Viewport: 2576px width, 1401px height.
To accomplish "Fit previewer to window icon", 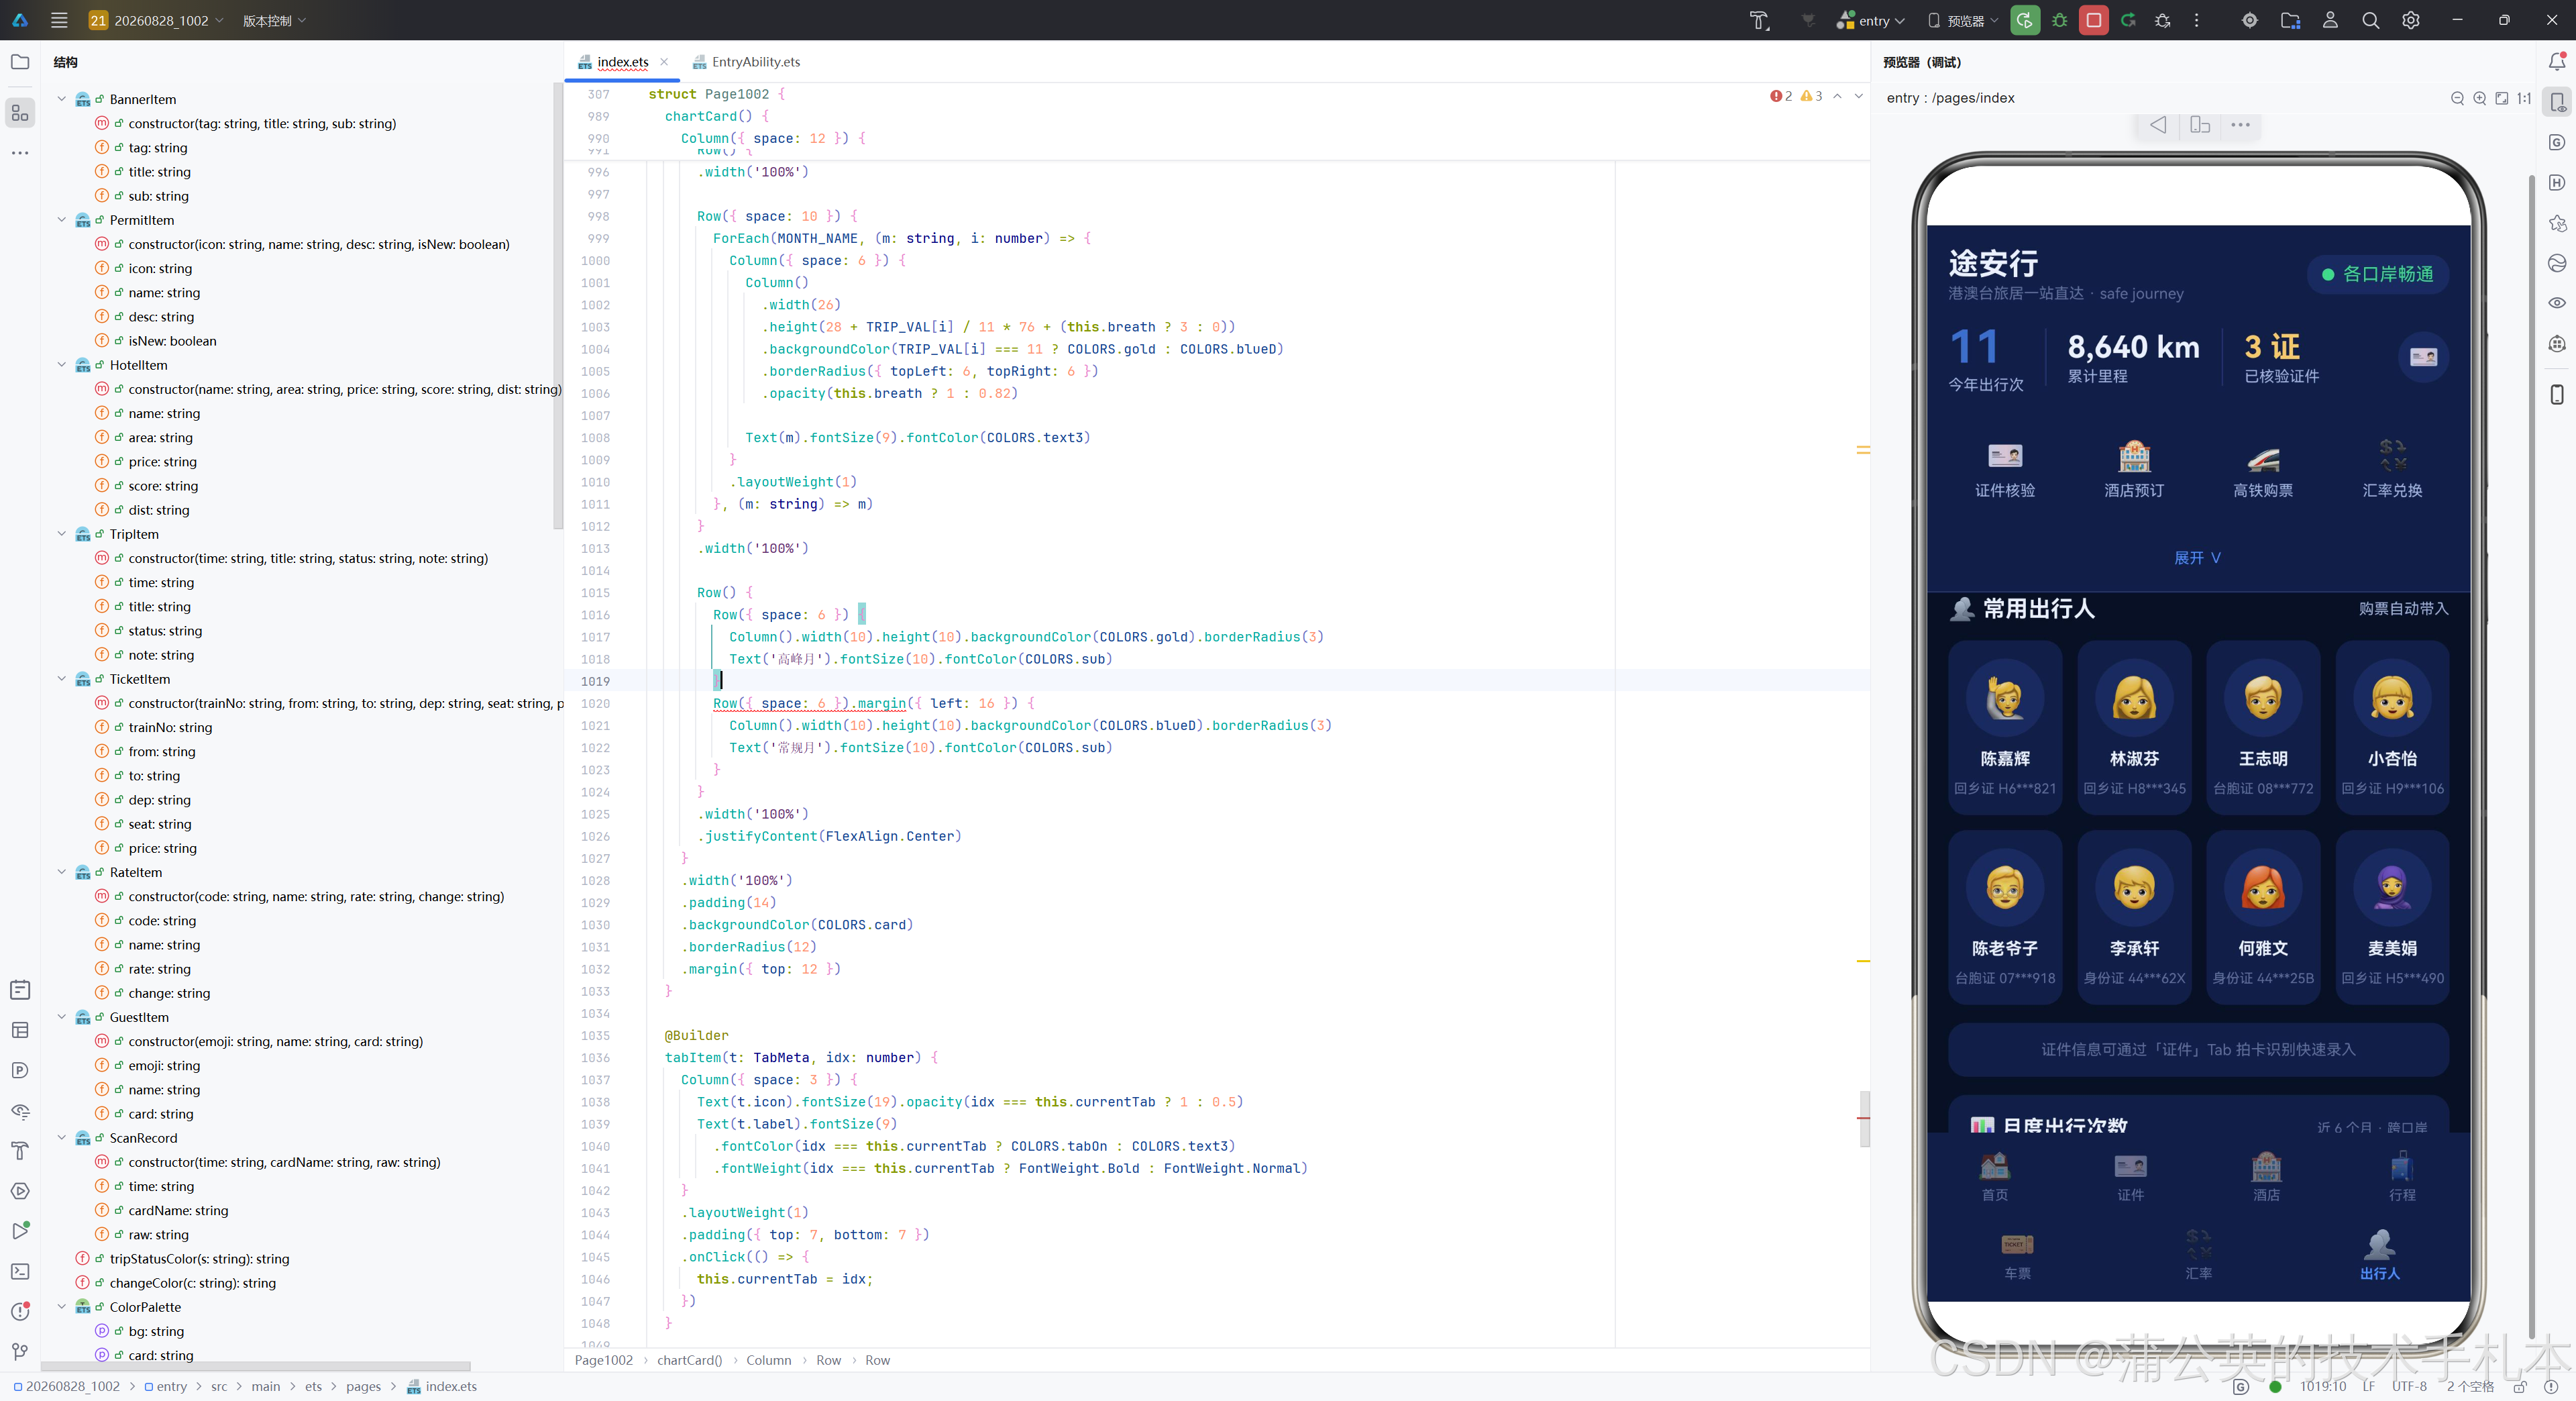I will [x=2501, y=98].
